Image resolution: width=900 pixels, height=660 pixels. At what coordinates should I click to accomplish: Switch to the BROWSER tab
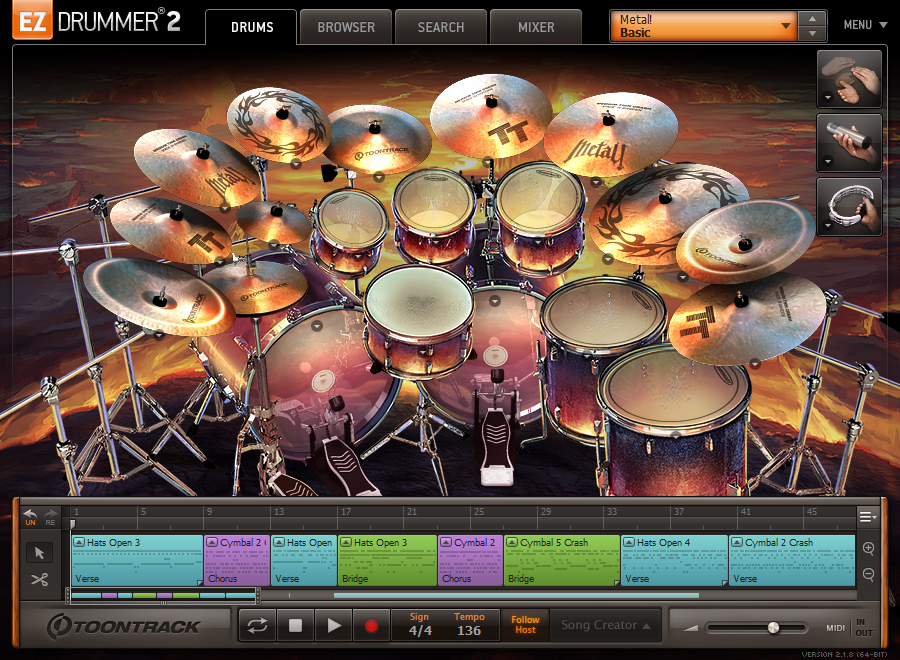click(x=346, y=27)
